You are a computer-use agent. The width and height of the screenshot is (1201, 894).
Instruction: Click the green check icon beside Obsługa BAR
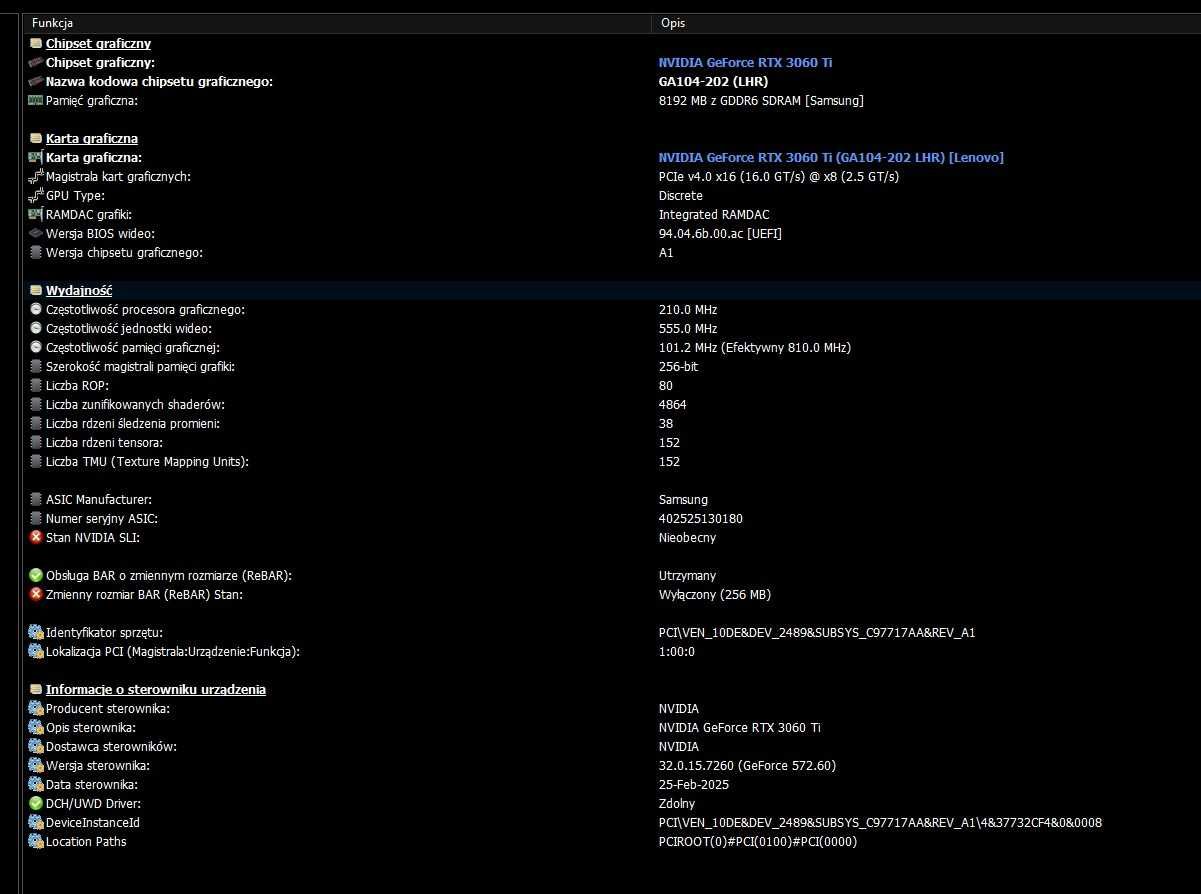tap(36, 575)
